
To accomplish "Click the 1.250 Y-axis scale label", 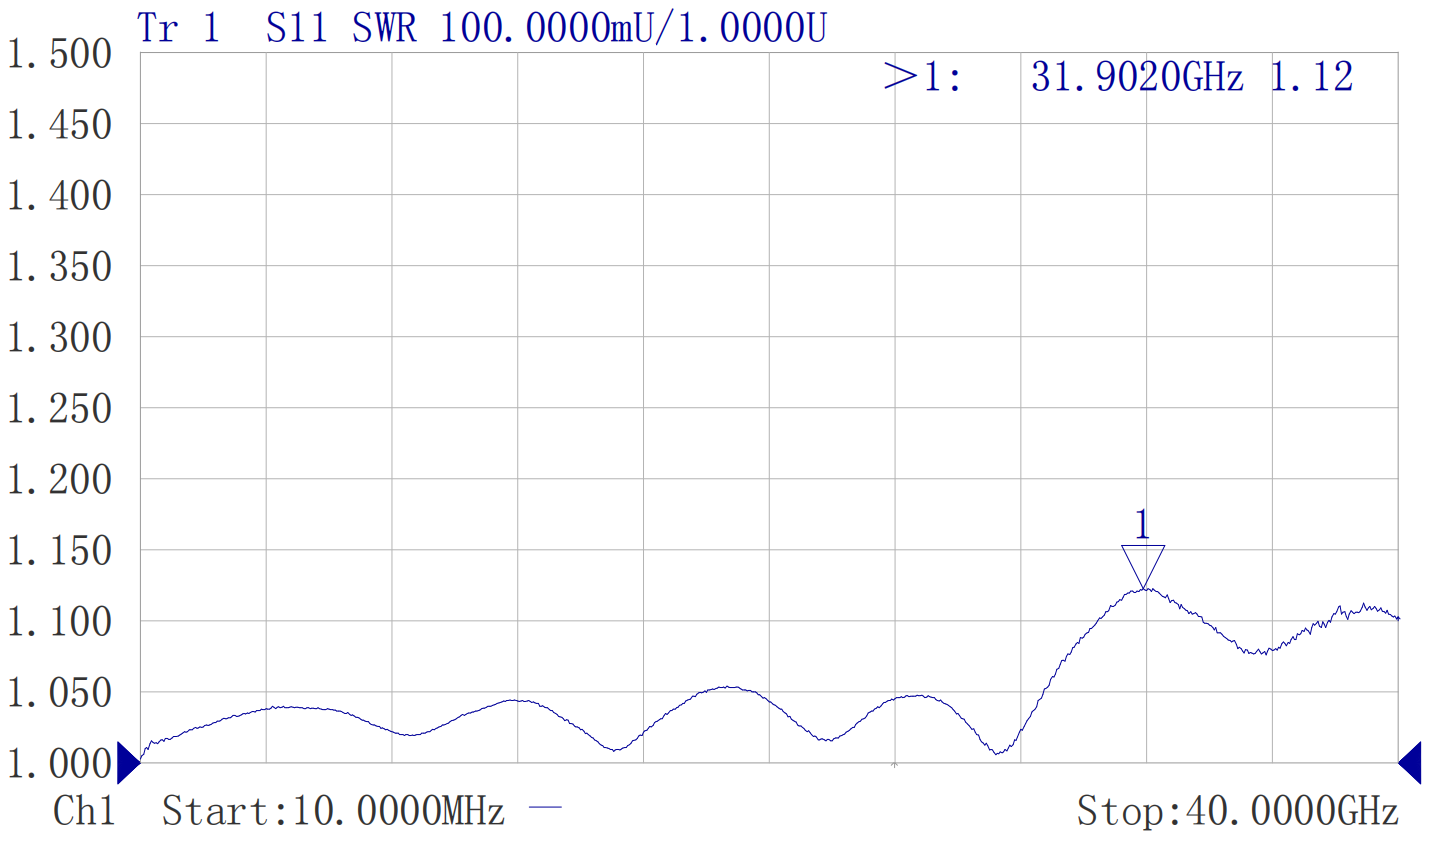I will [60, 409].
